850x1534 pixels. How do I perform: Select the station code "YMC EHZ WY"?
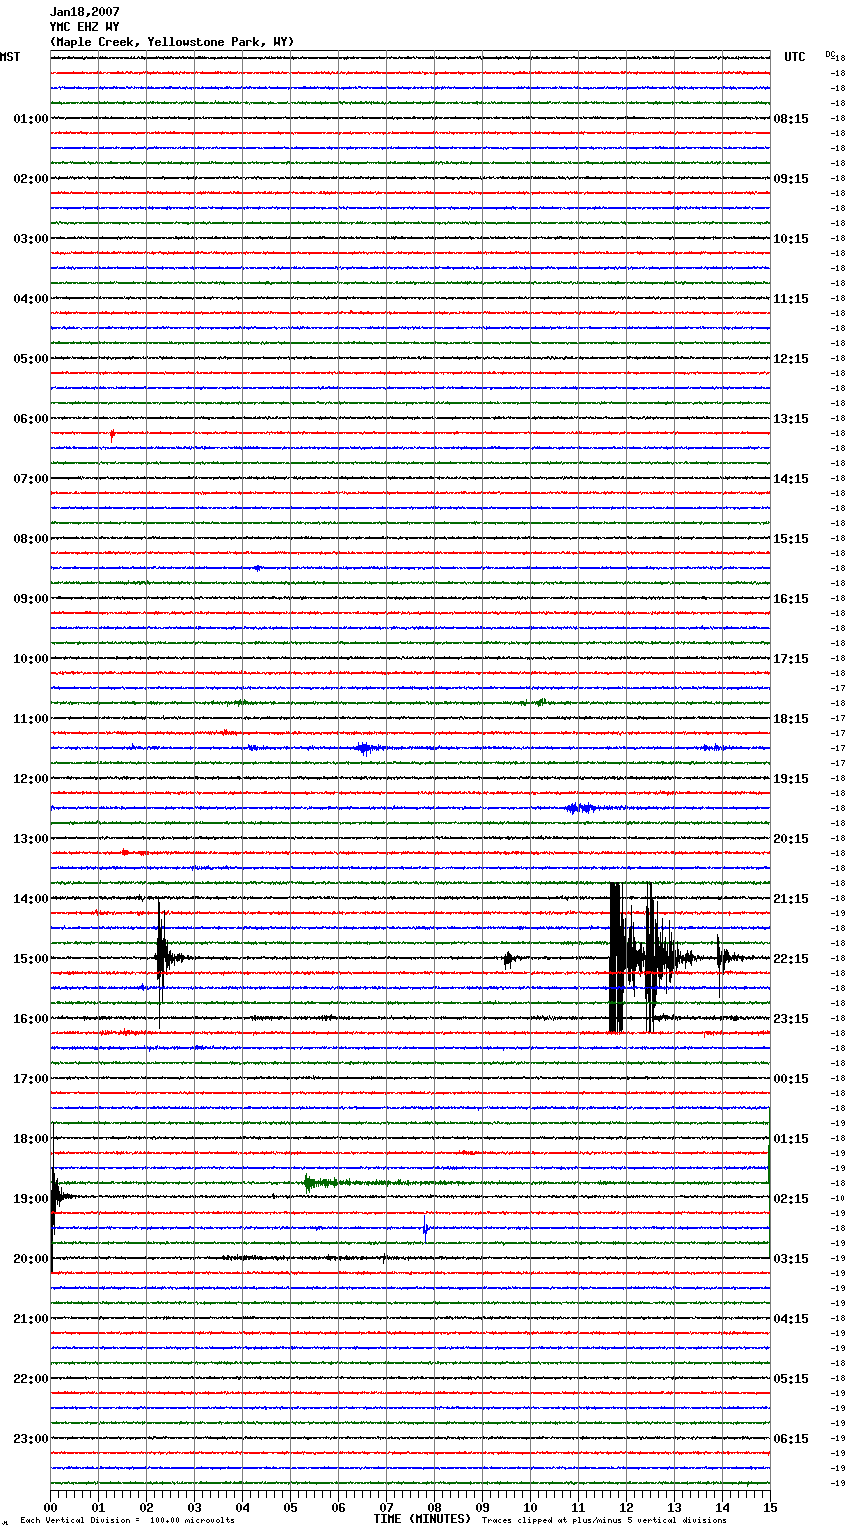pyautogui.click(x=84, y=27)
